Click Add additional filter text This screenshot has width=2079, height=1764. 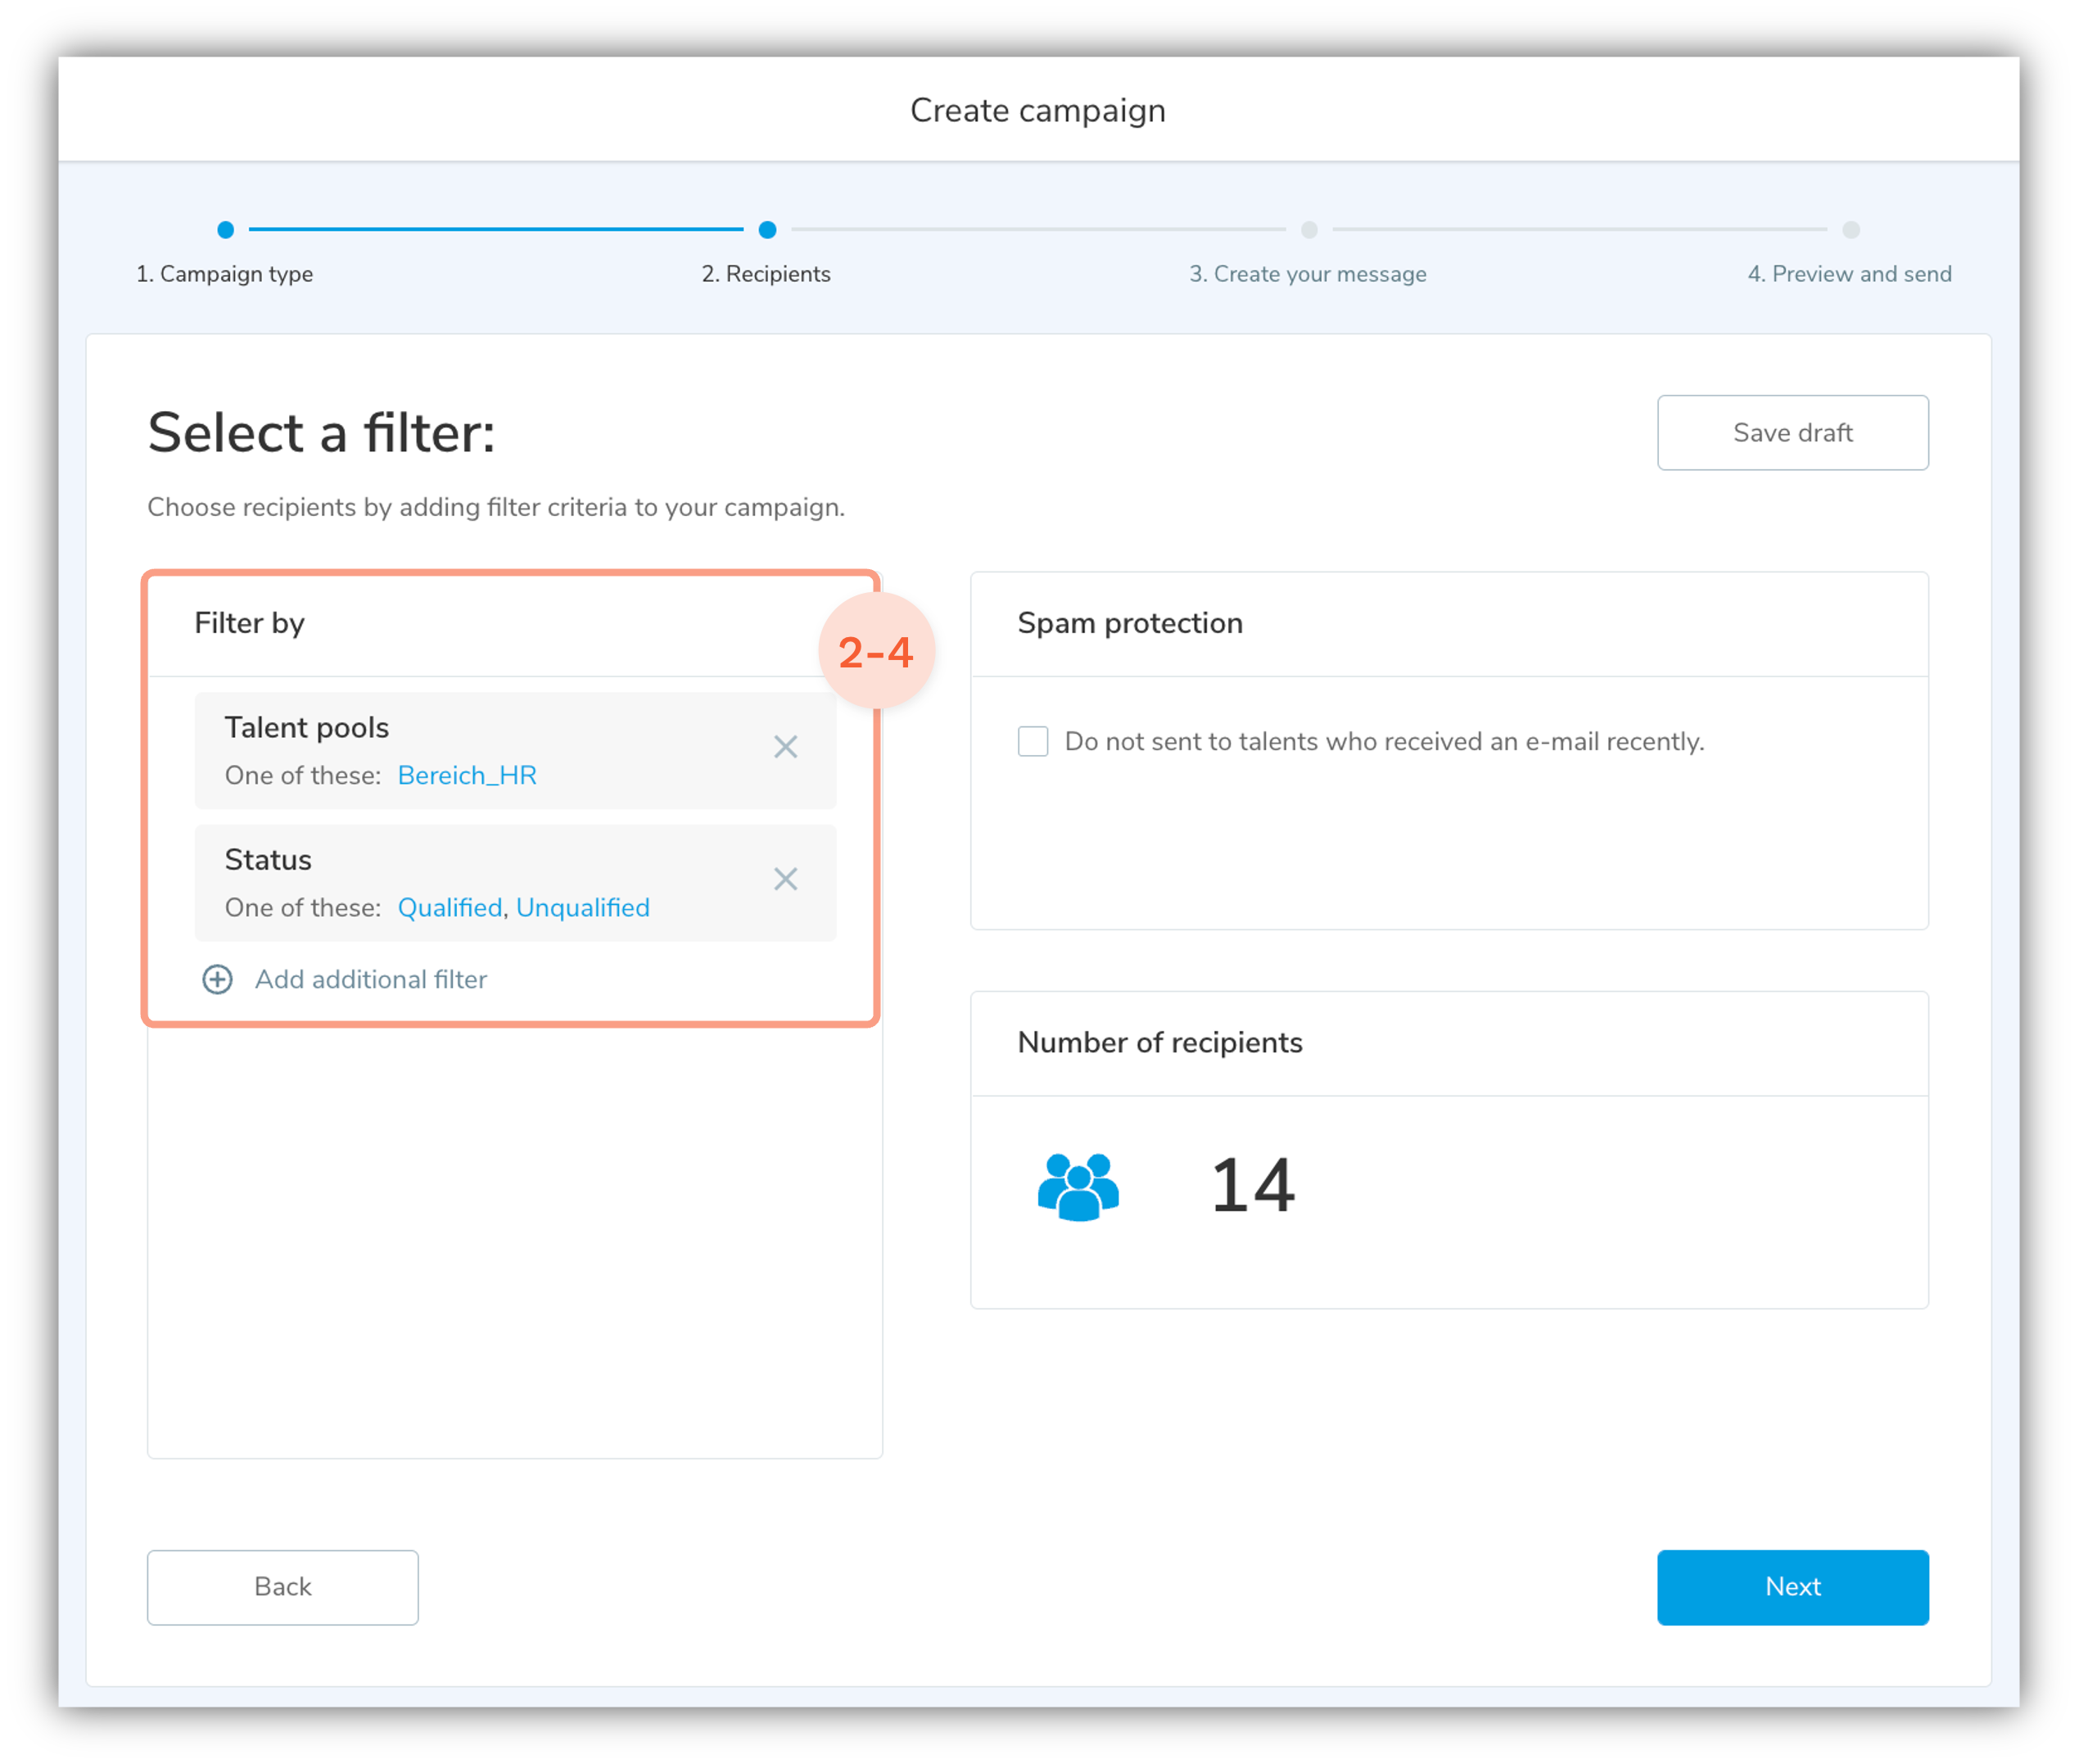point(371,979)
